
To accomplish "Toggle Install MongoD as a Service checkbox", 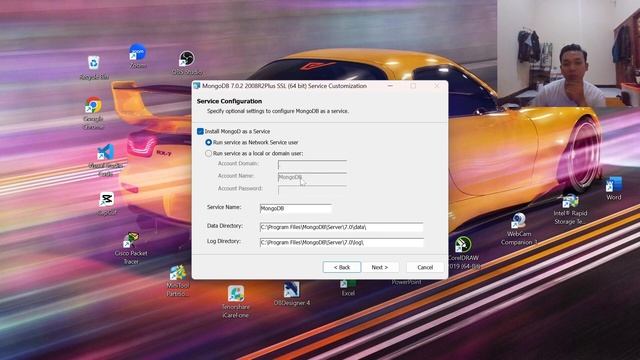I will point(200,131).
